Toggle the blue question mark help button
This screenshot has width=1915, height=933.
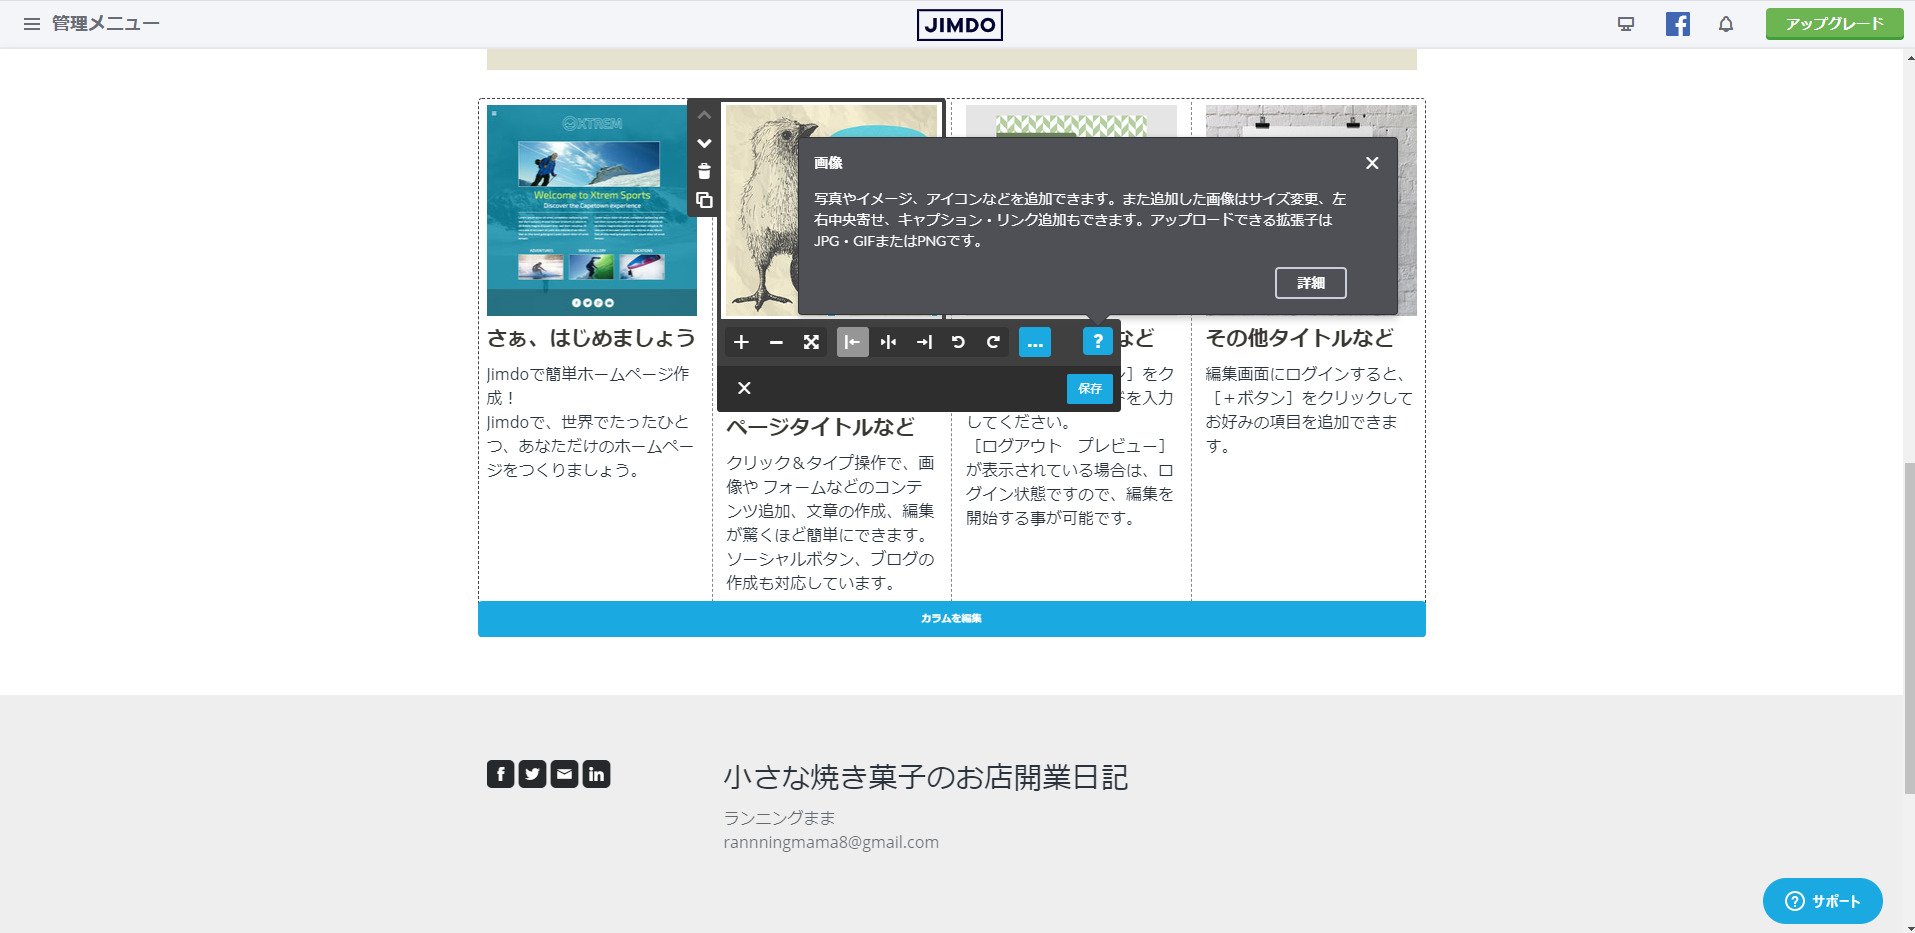pyautogui.click(x=1097, y=342)
